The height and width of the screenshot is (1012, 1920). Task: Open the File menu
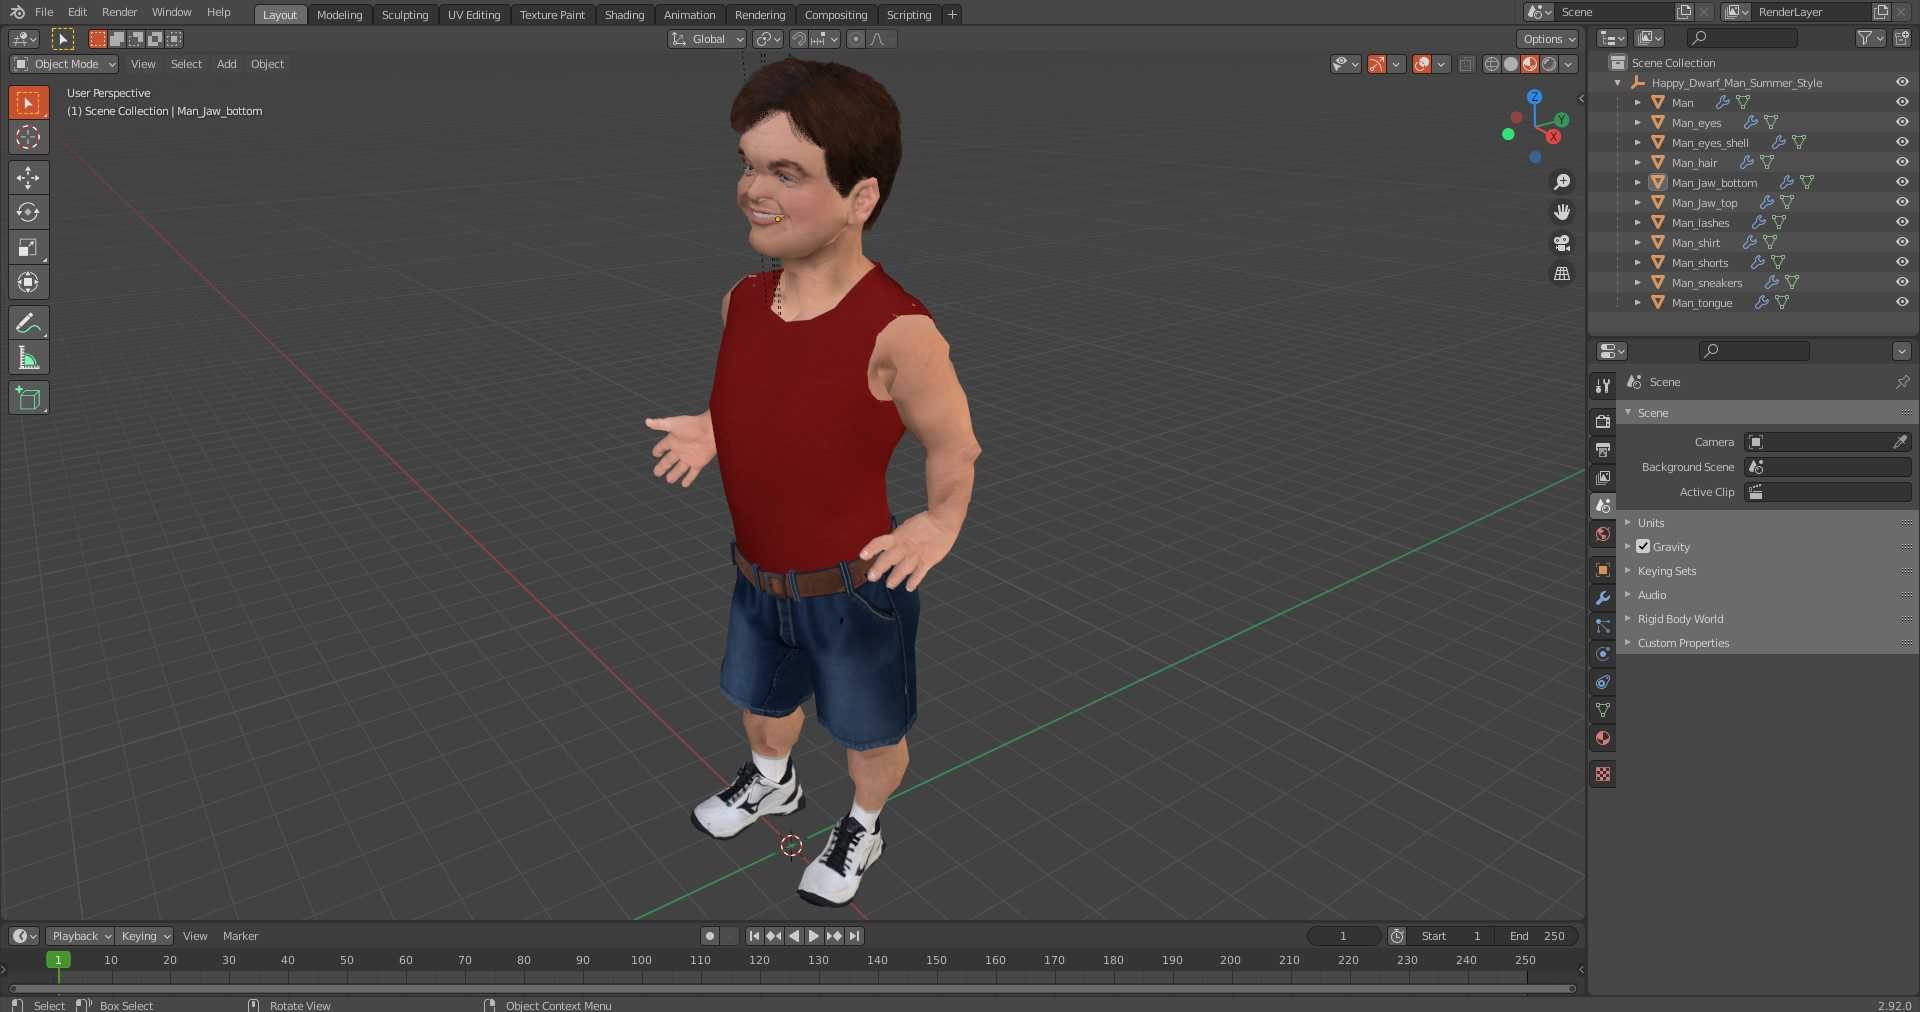44,12
